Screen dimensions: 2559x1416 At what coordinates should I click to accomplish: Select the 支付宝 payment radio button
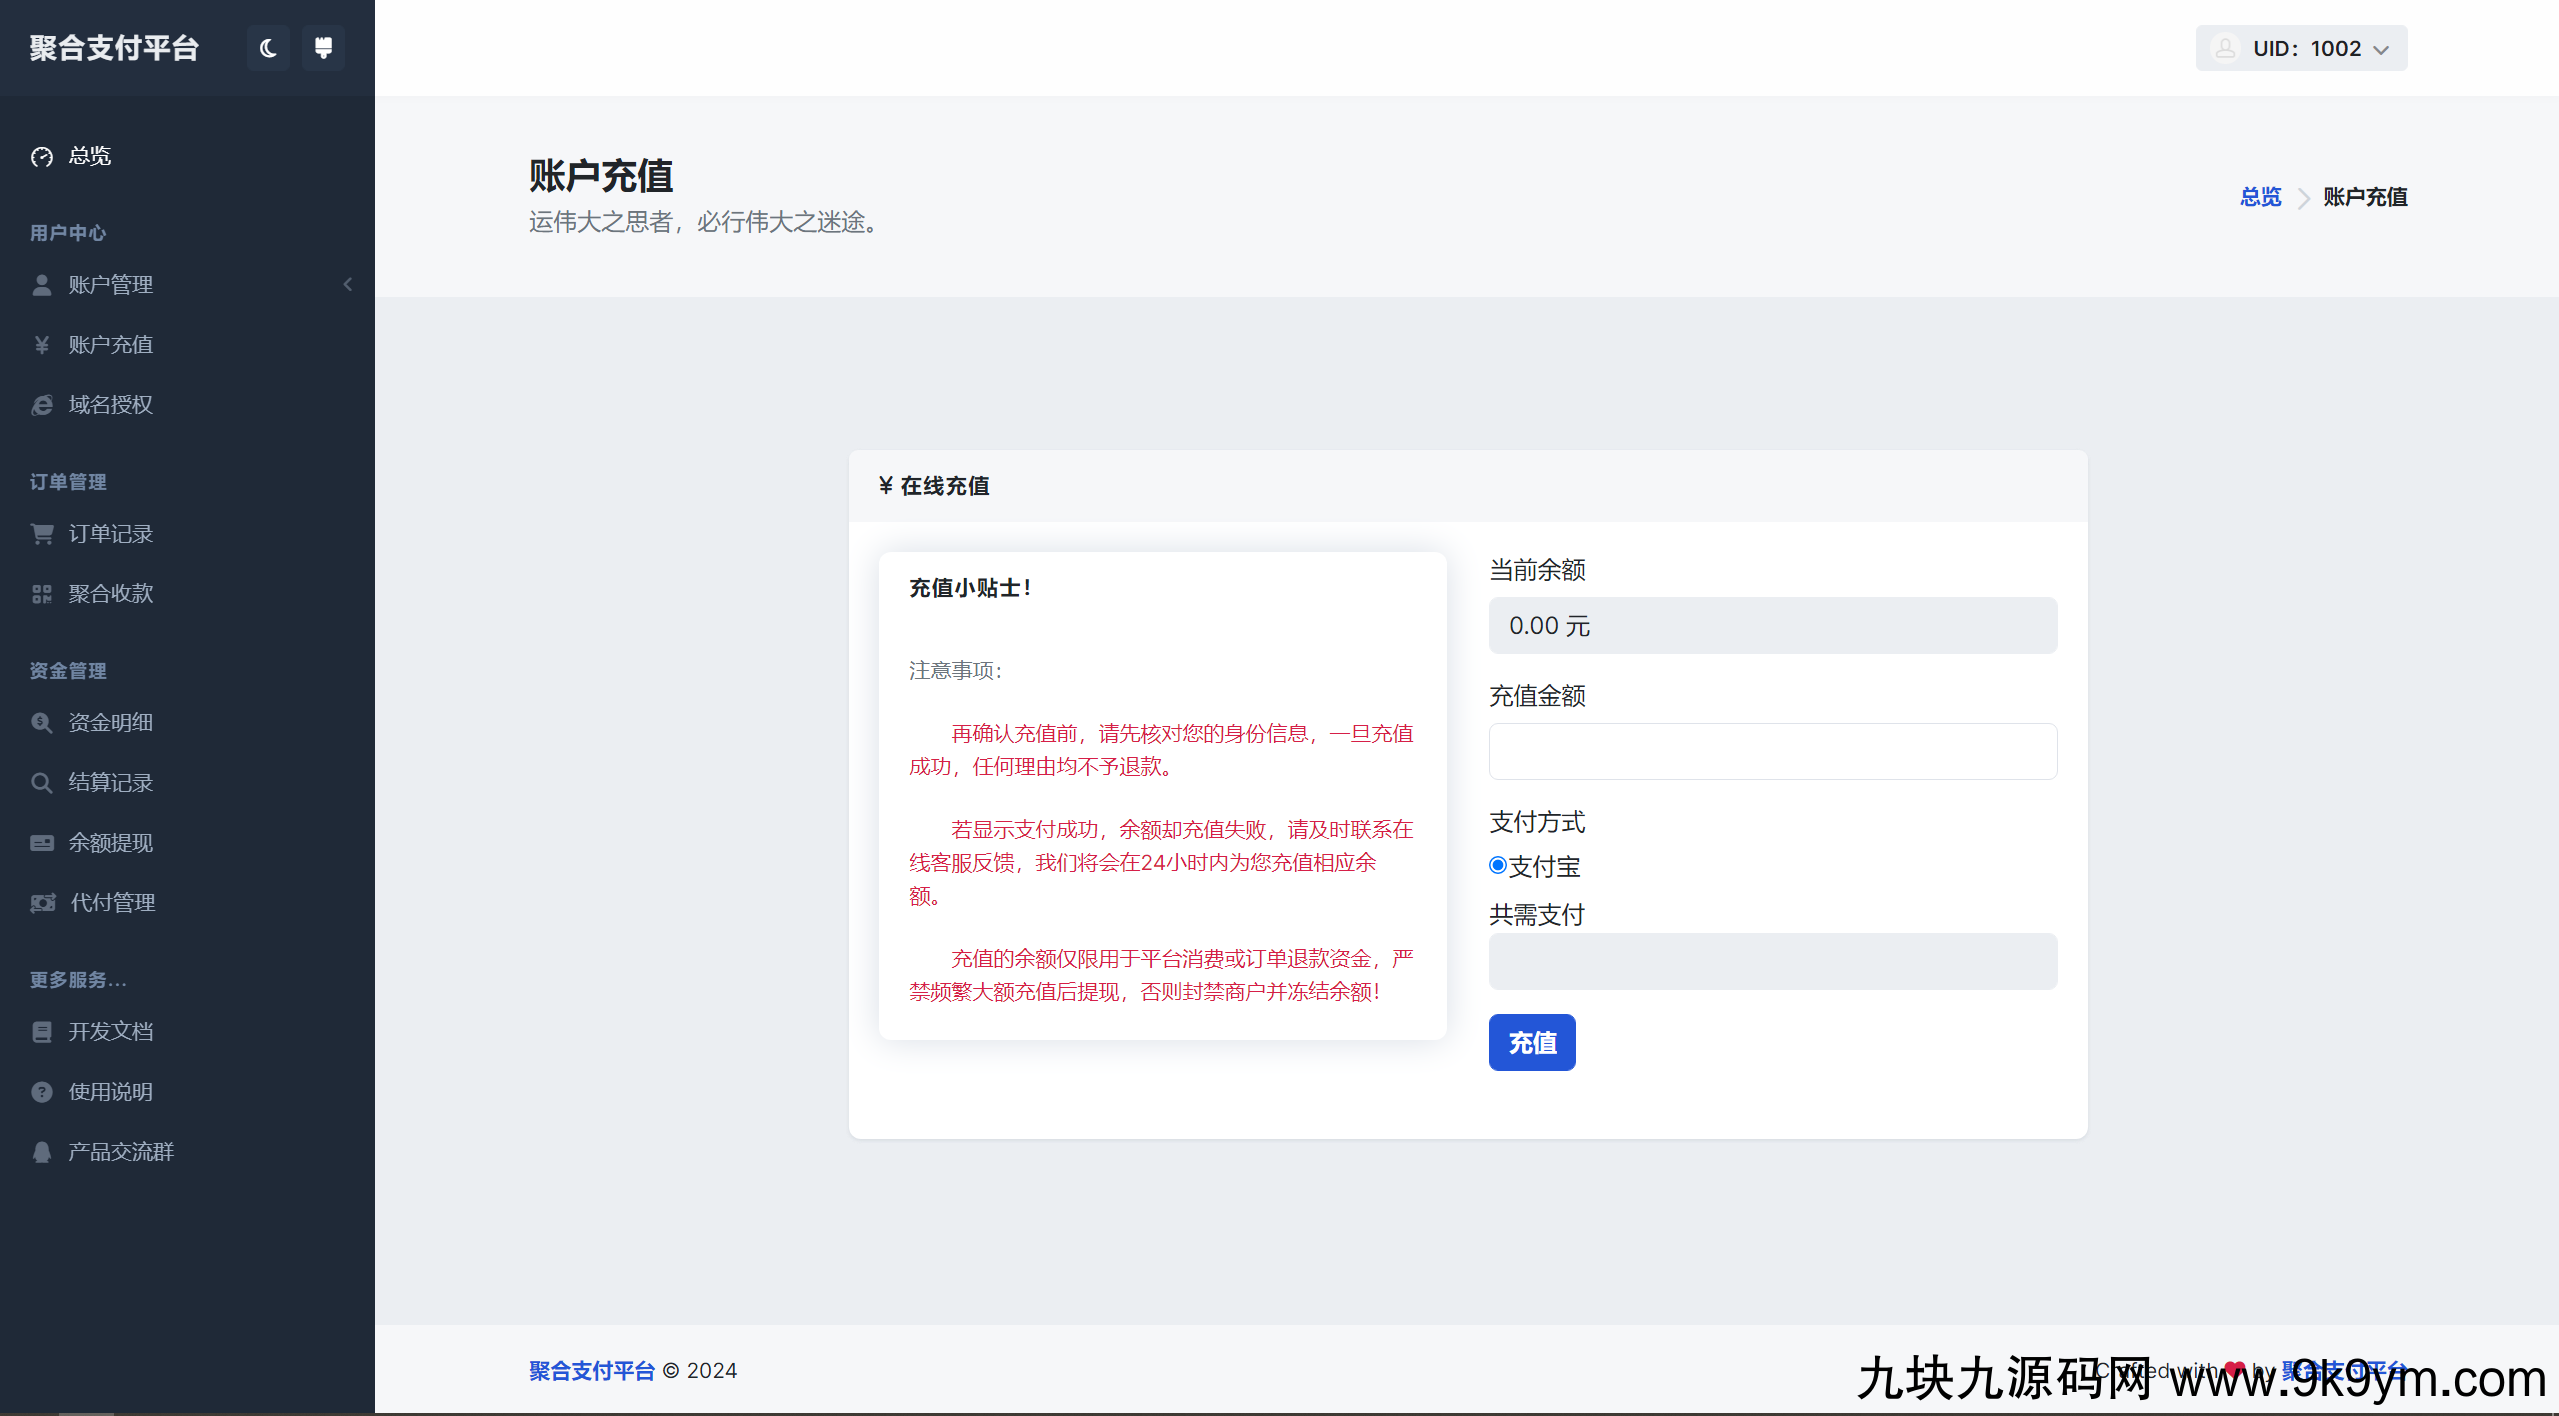point(1498,865)
